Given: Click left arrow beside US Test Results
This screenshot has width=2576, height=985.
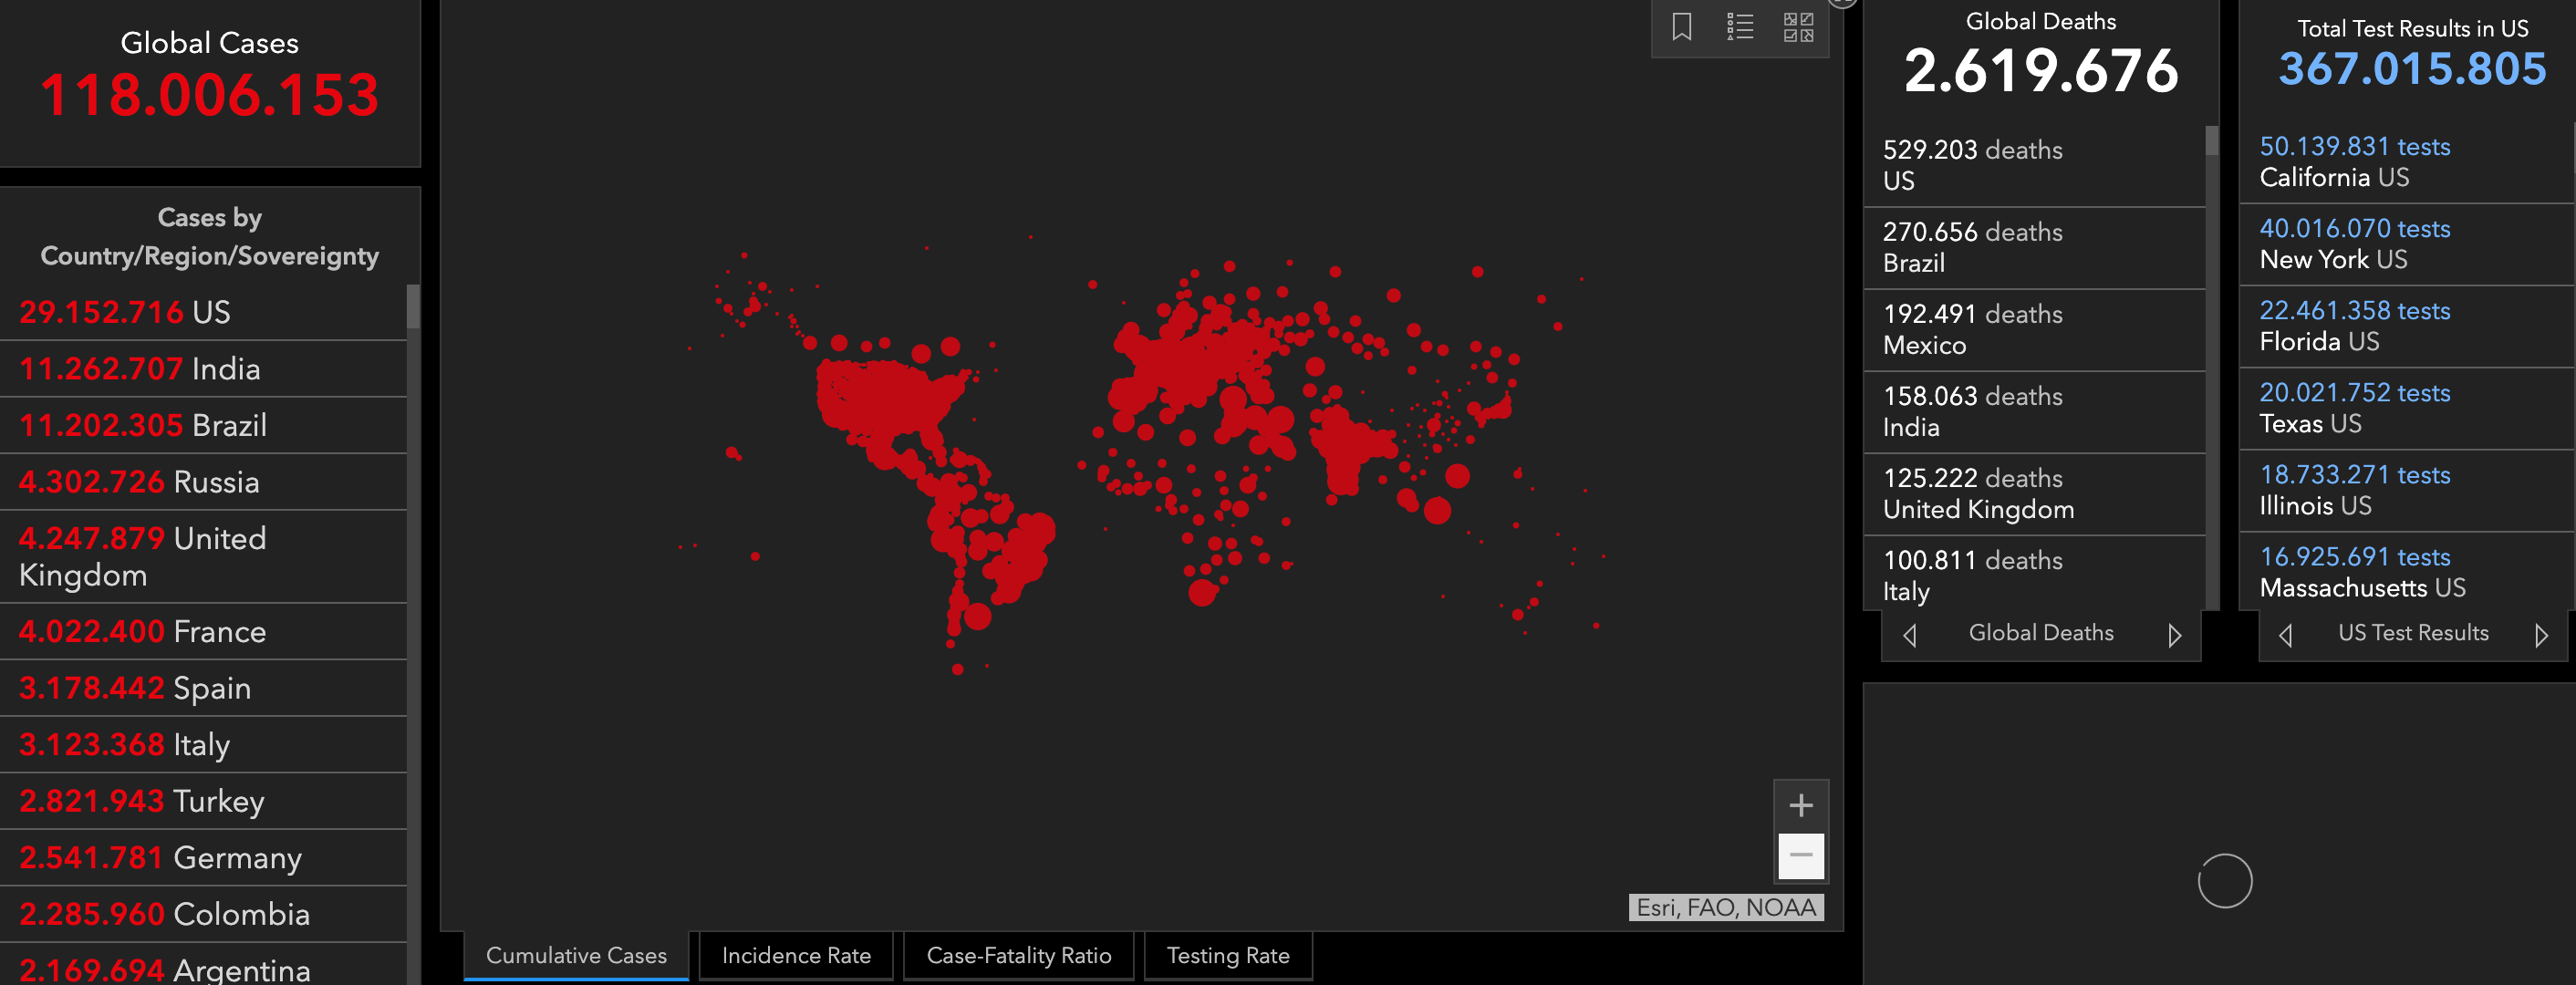Looking at the screenshot, I should [2285, 635].
